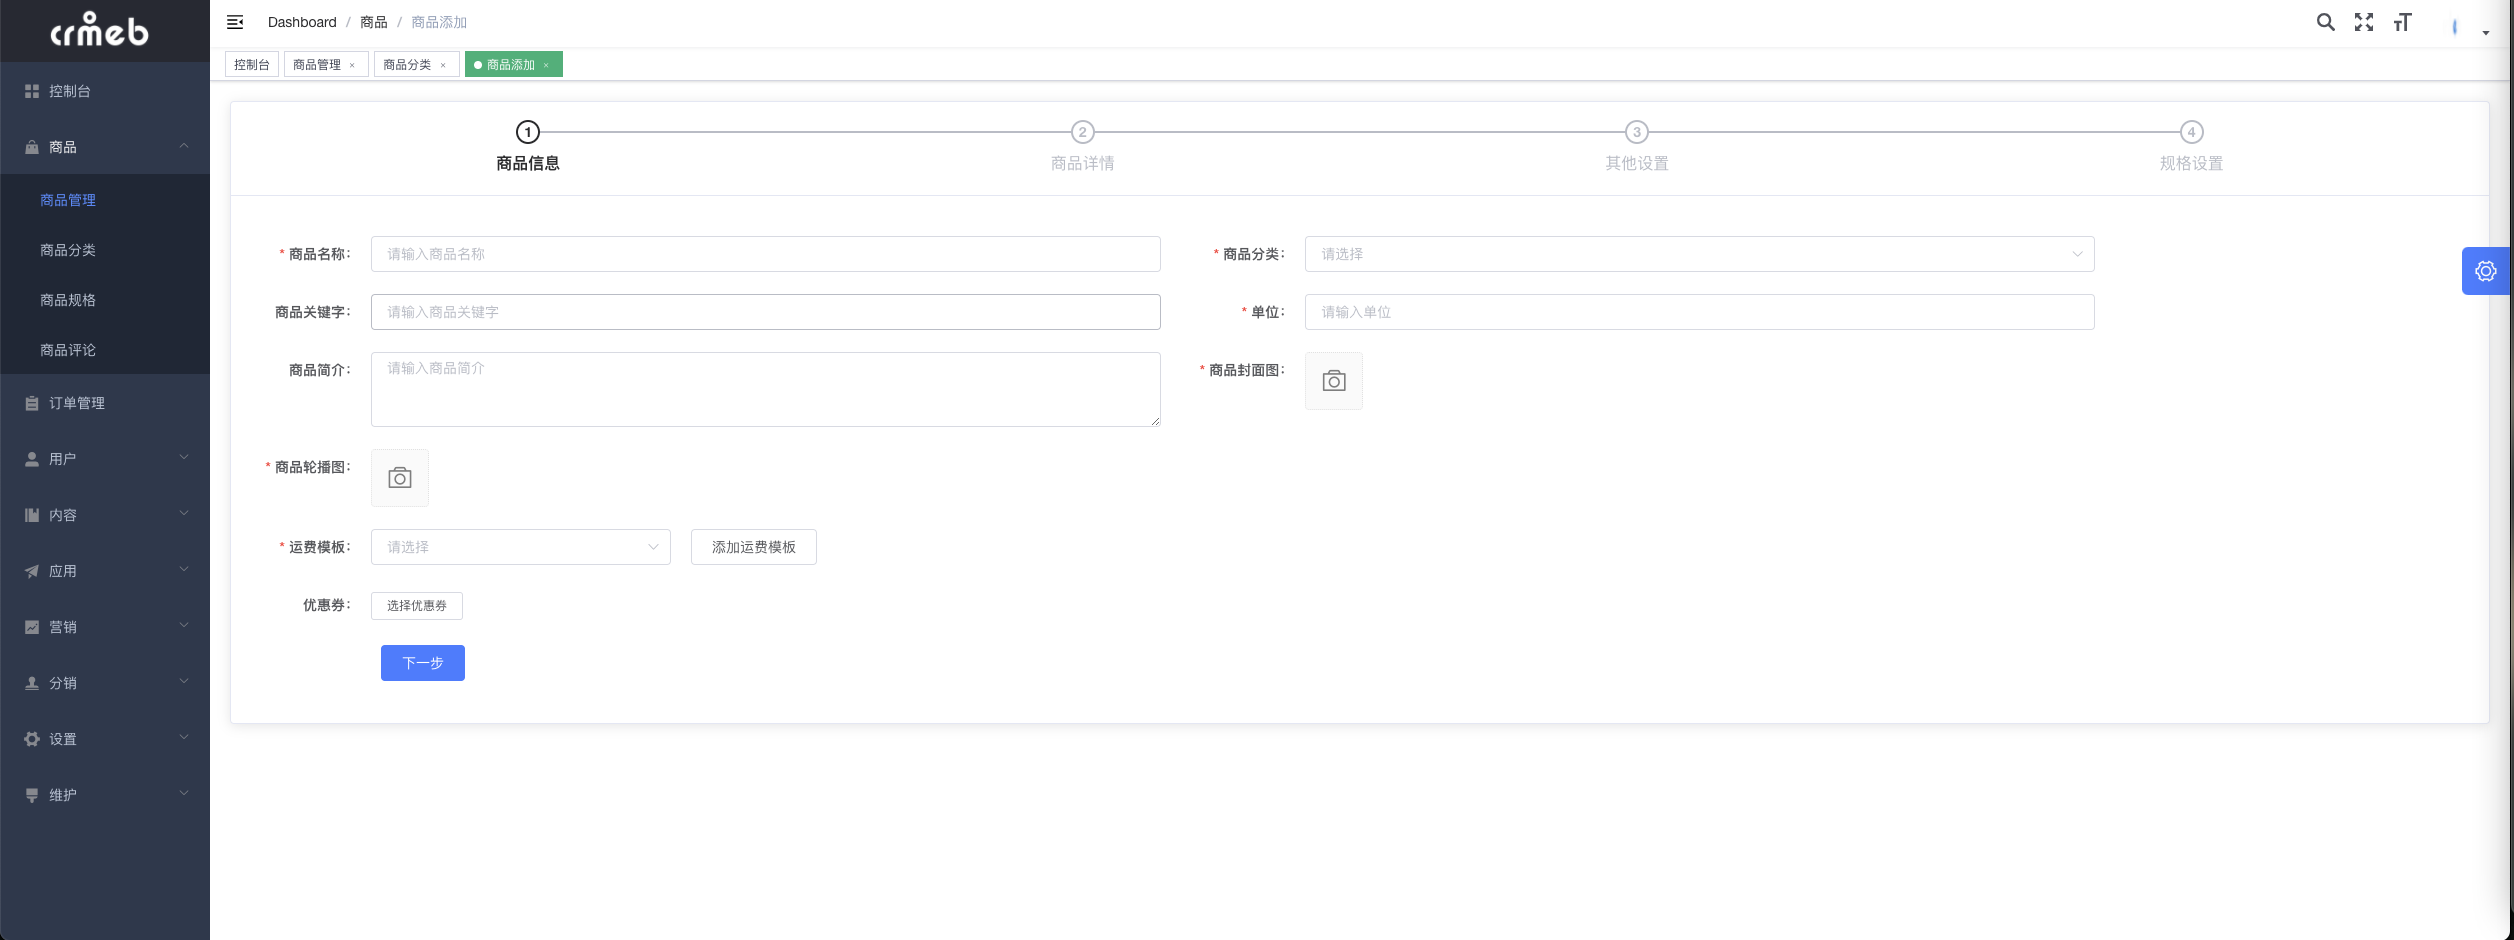Expand the 内容 menu chevron
Screen dimensions: 2514x940
point(184,514)
